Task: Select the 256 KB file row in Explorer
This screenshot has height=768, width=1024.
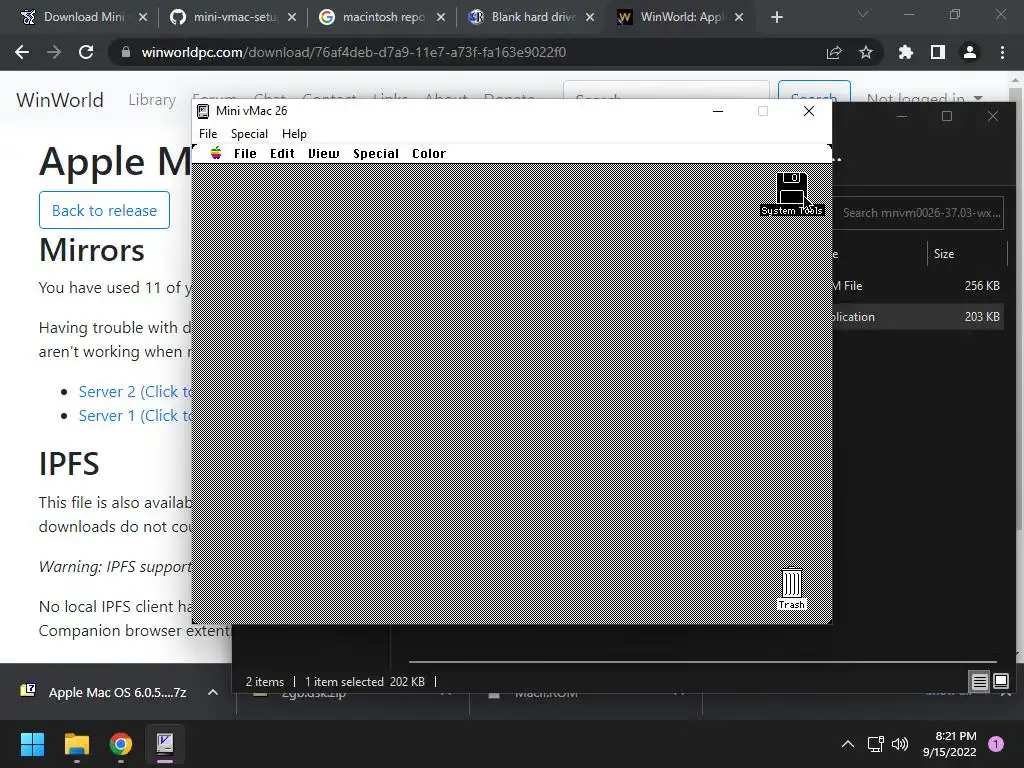Action: [918, 286]
